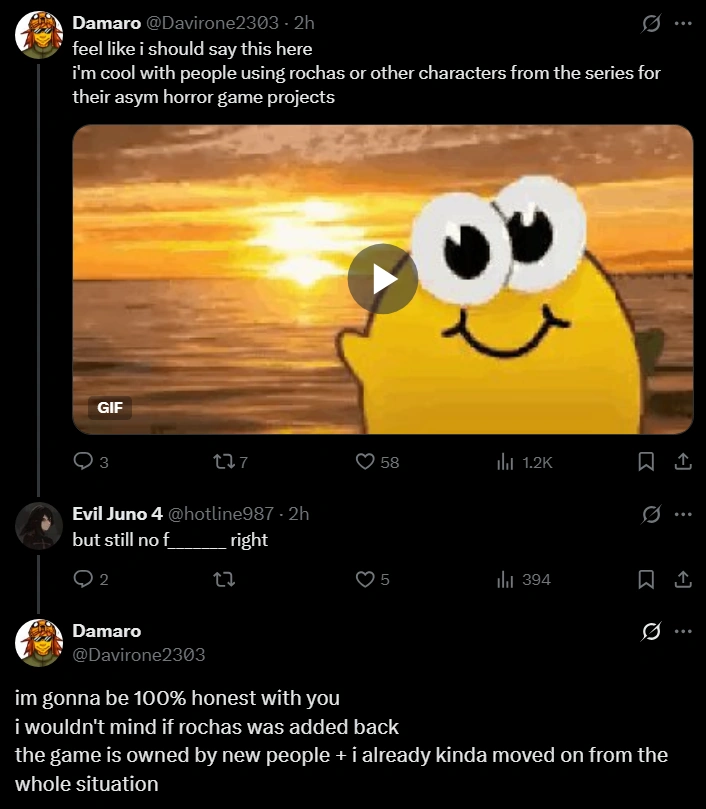The image size is (706, 809).
Task: Reply to Damaro's first post
Action: click(x=83, y=461)
